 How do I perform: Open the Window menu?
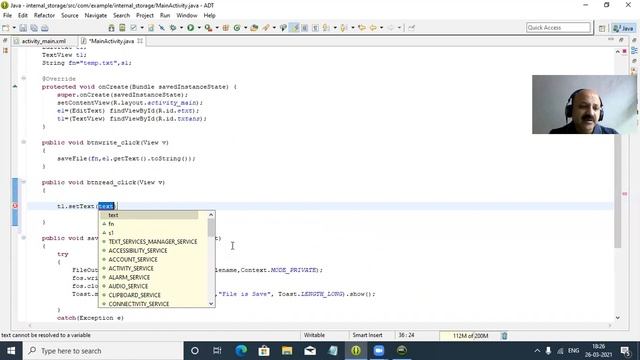pyautogui.click(x=187, y=16)
